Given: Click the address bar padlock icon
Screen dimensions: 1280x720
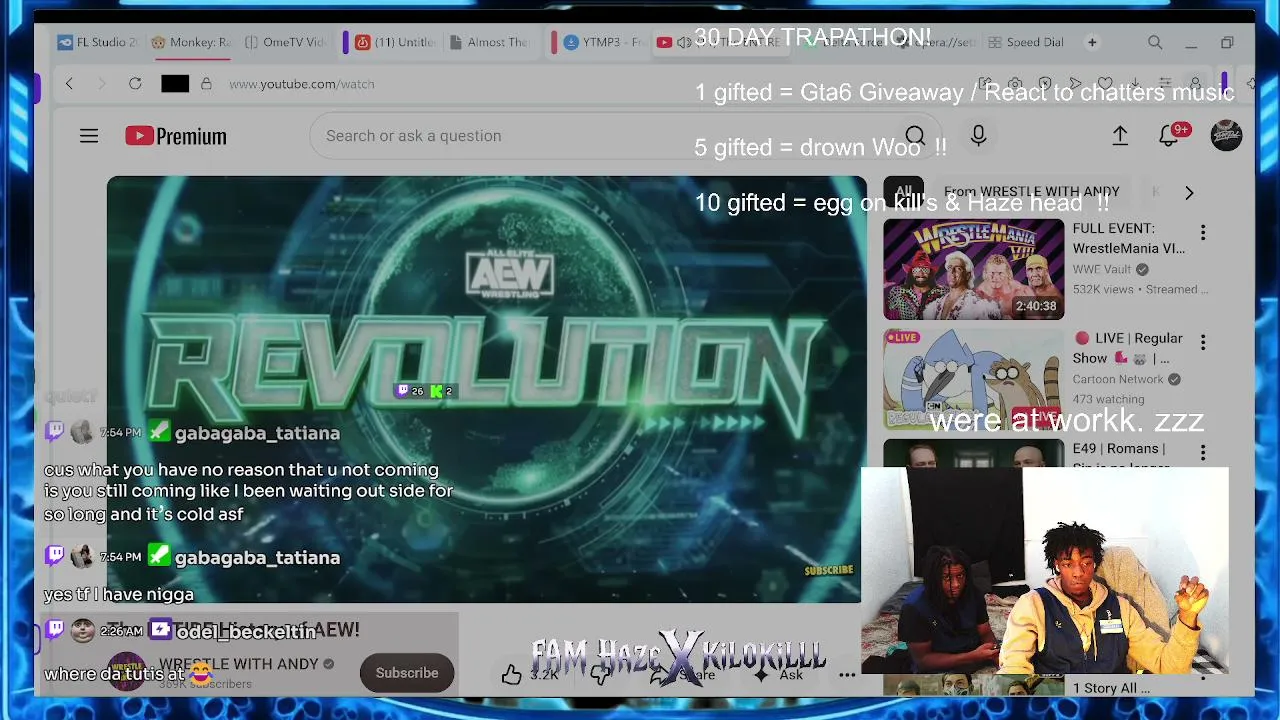Looking at the screenshot, I should [x=206, y=84].
